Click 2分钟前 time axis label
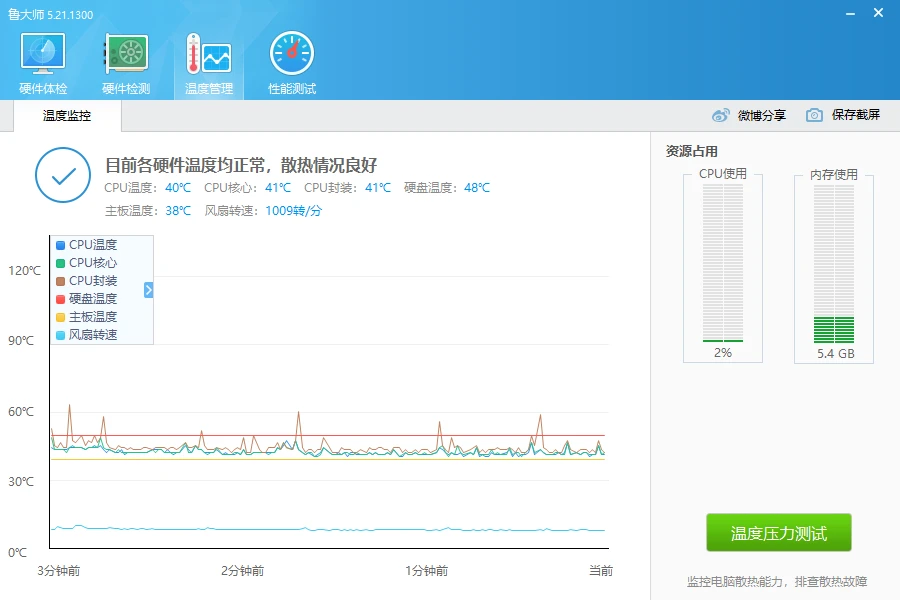Viewport: 900px width, 600px height. pos(243,571)
